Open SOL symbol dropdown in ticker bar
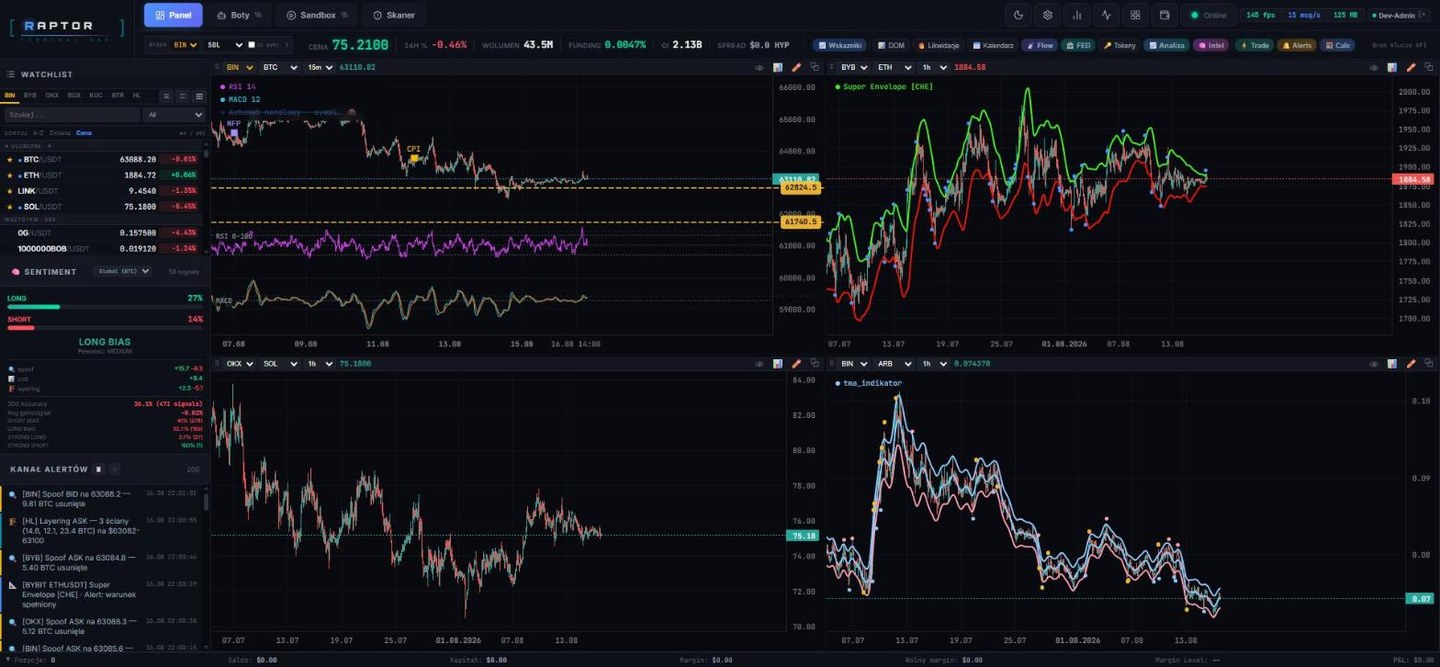 [224, 45]
